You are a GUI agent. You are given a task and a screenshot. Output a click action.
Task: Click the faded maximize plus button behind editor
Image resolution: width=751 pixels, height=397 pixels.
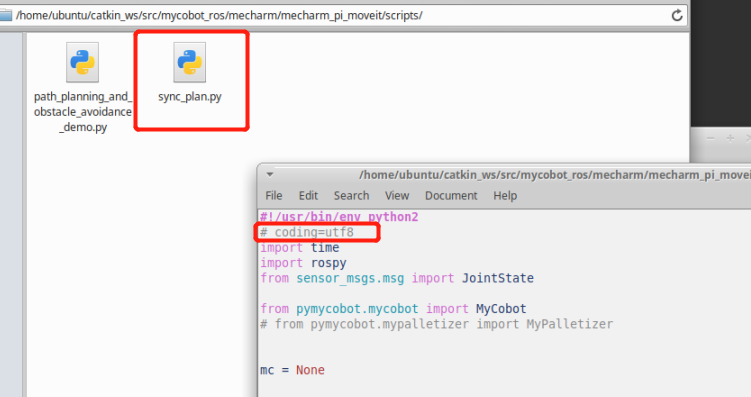click(x=730, y=138)
